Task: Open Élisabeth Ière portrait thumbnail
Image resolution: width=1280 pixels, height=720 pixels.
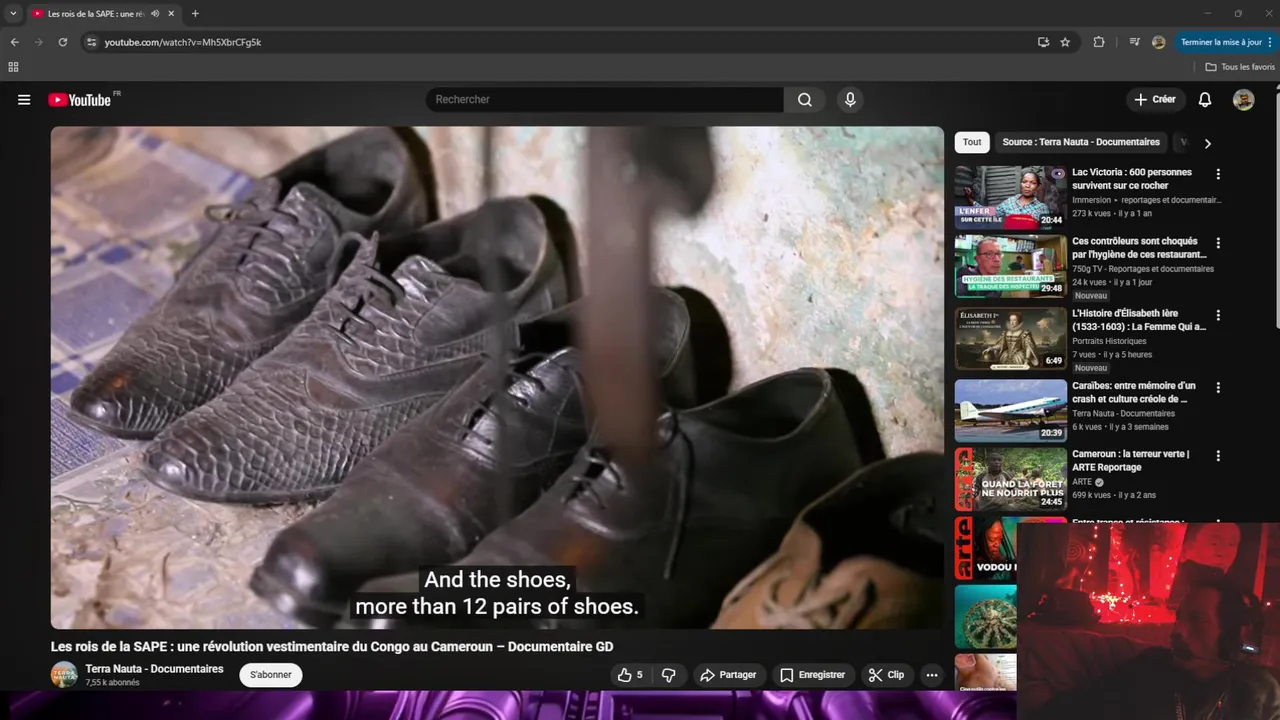Action: click(1010, 338)
